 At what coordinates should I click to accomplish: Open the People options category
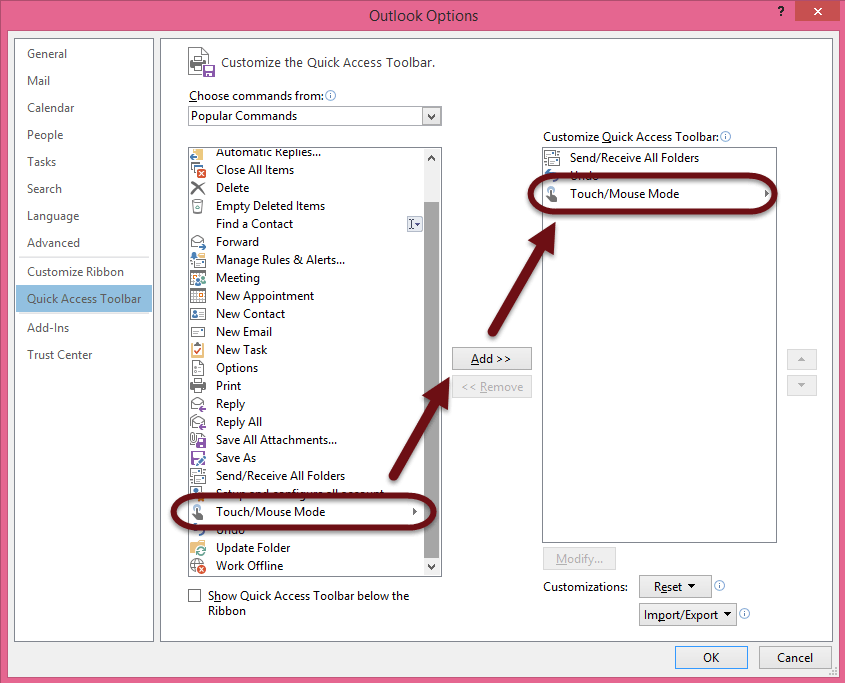coord(45,135)
